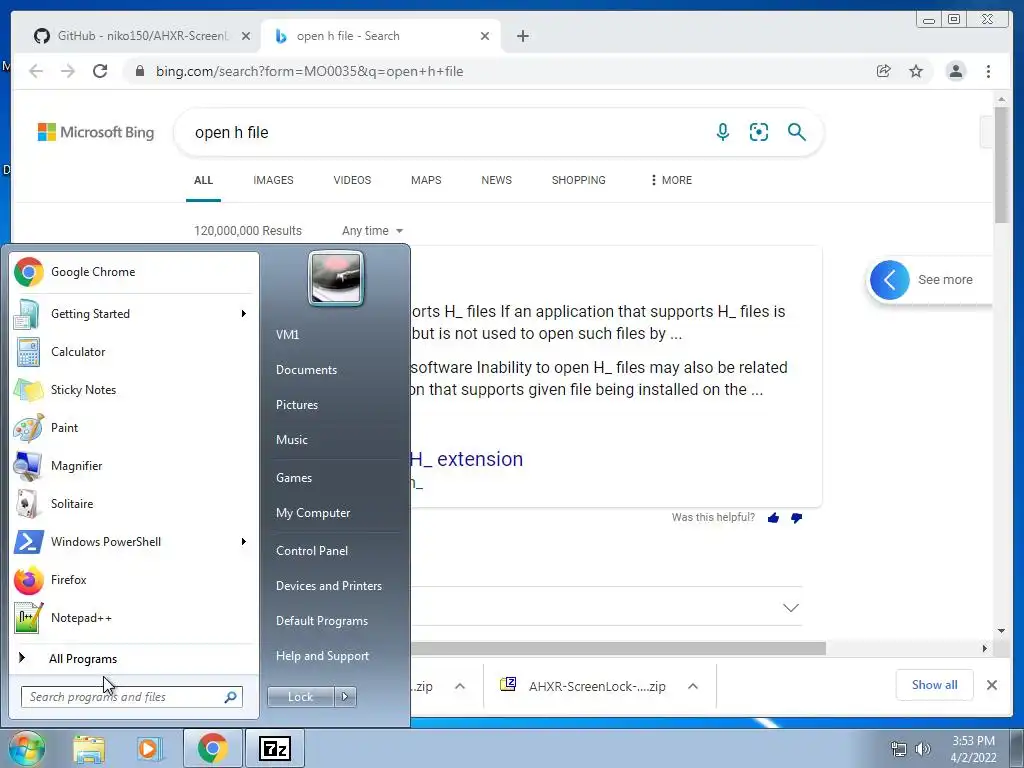Image resolution: width=1024 pixels, height=768 pixels.
Task: Click the Bing microphone voice search icon
Action: pyautogui.click(x=722, y=132)
